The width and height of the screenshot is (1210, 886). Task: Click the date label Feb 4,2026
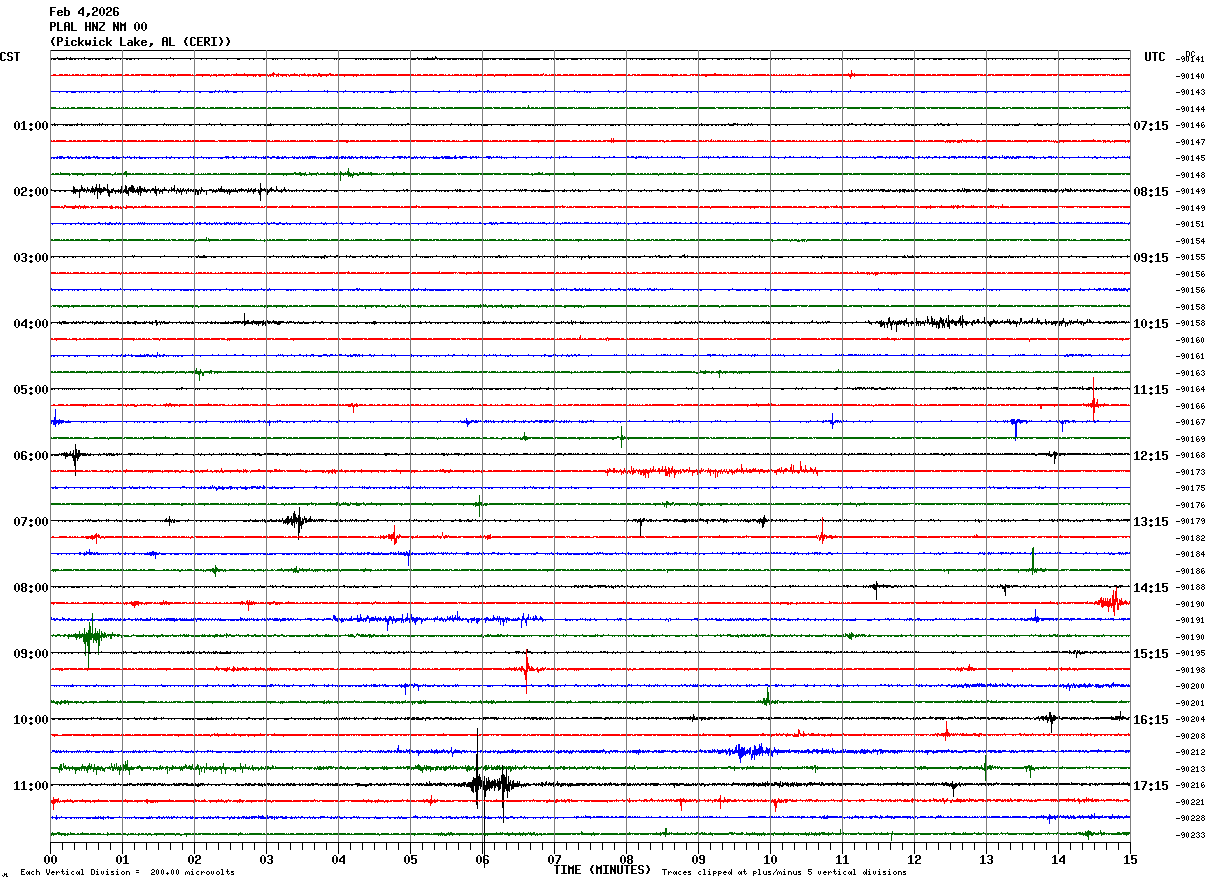pyautogui.click(x=84, y=12)
